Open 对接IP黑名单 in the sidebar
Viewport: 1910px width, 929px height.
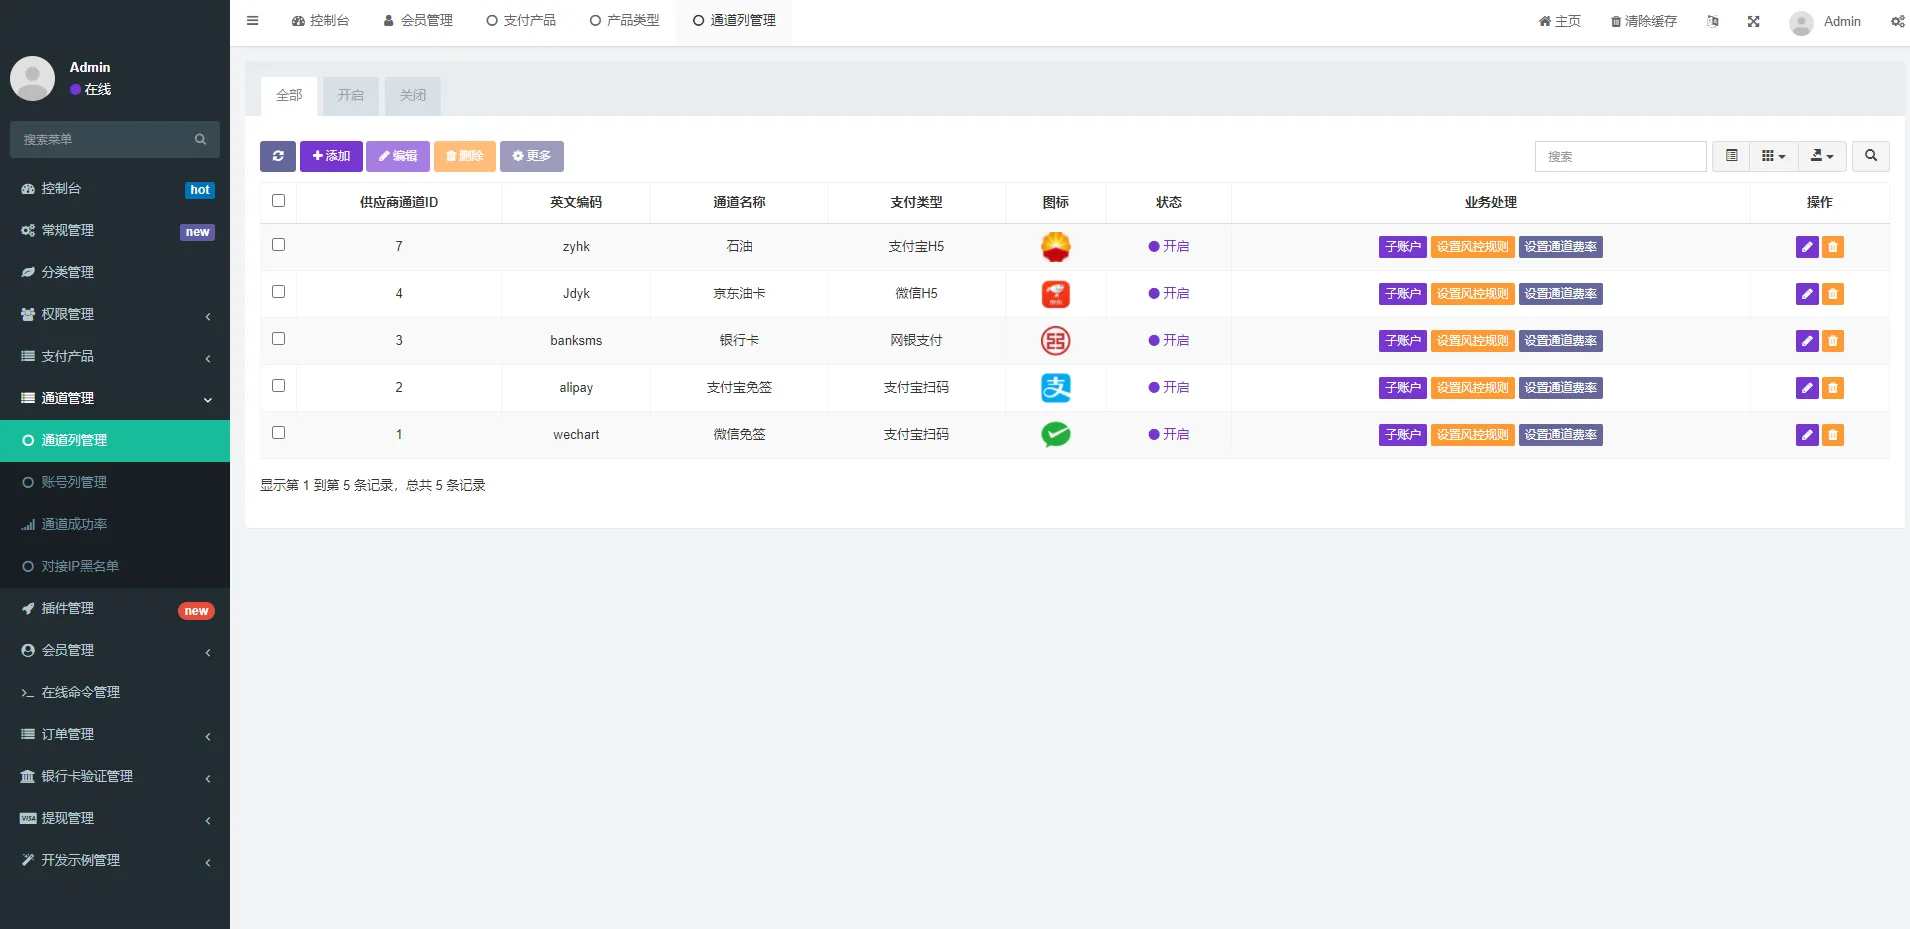(x=115, y=566)
